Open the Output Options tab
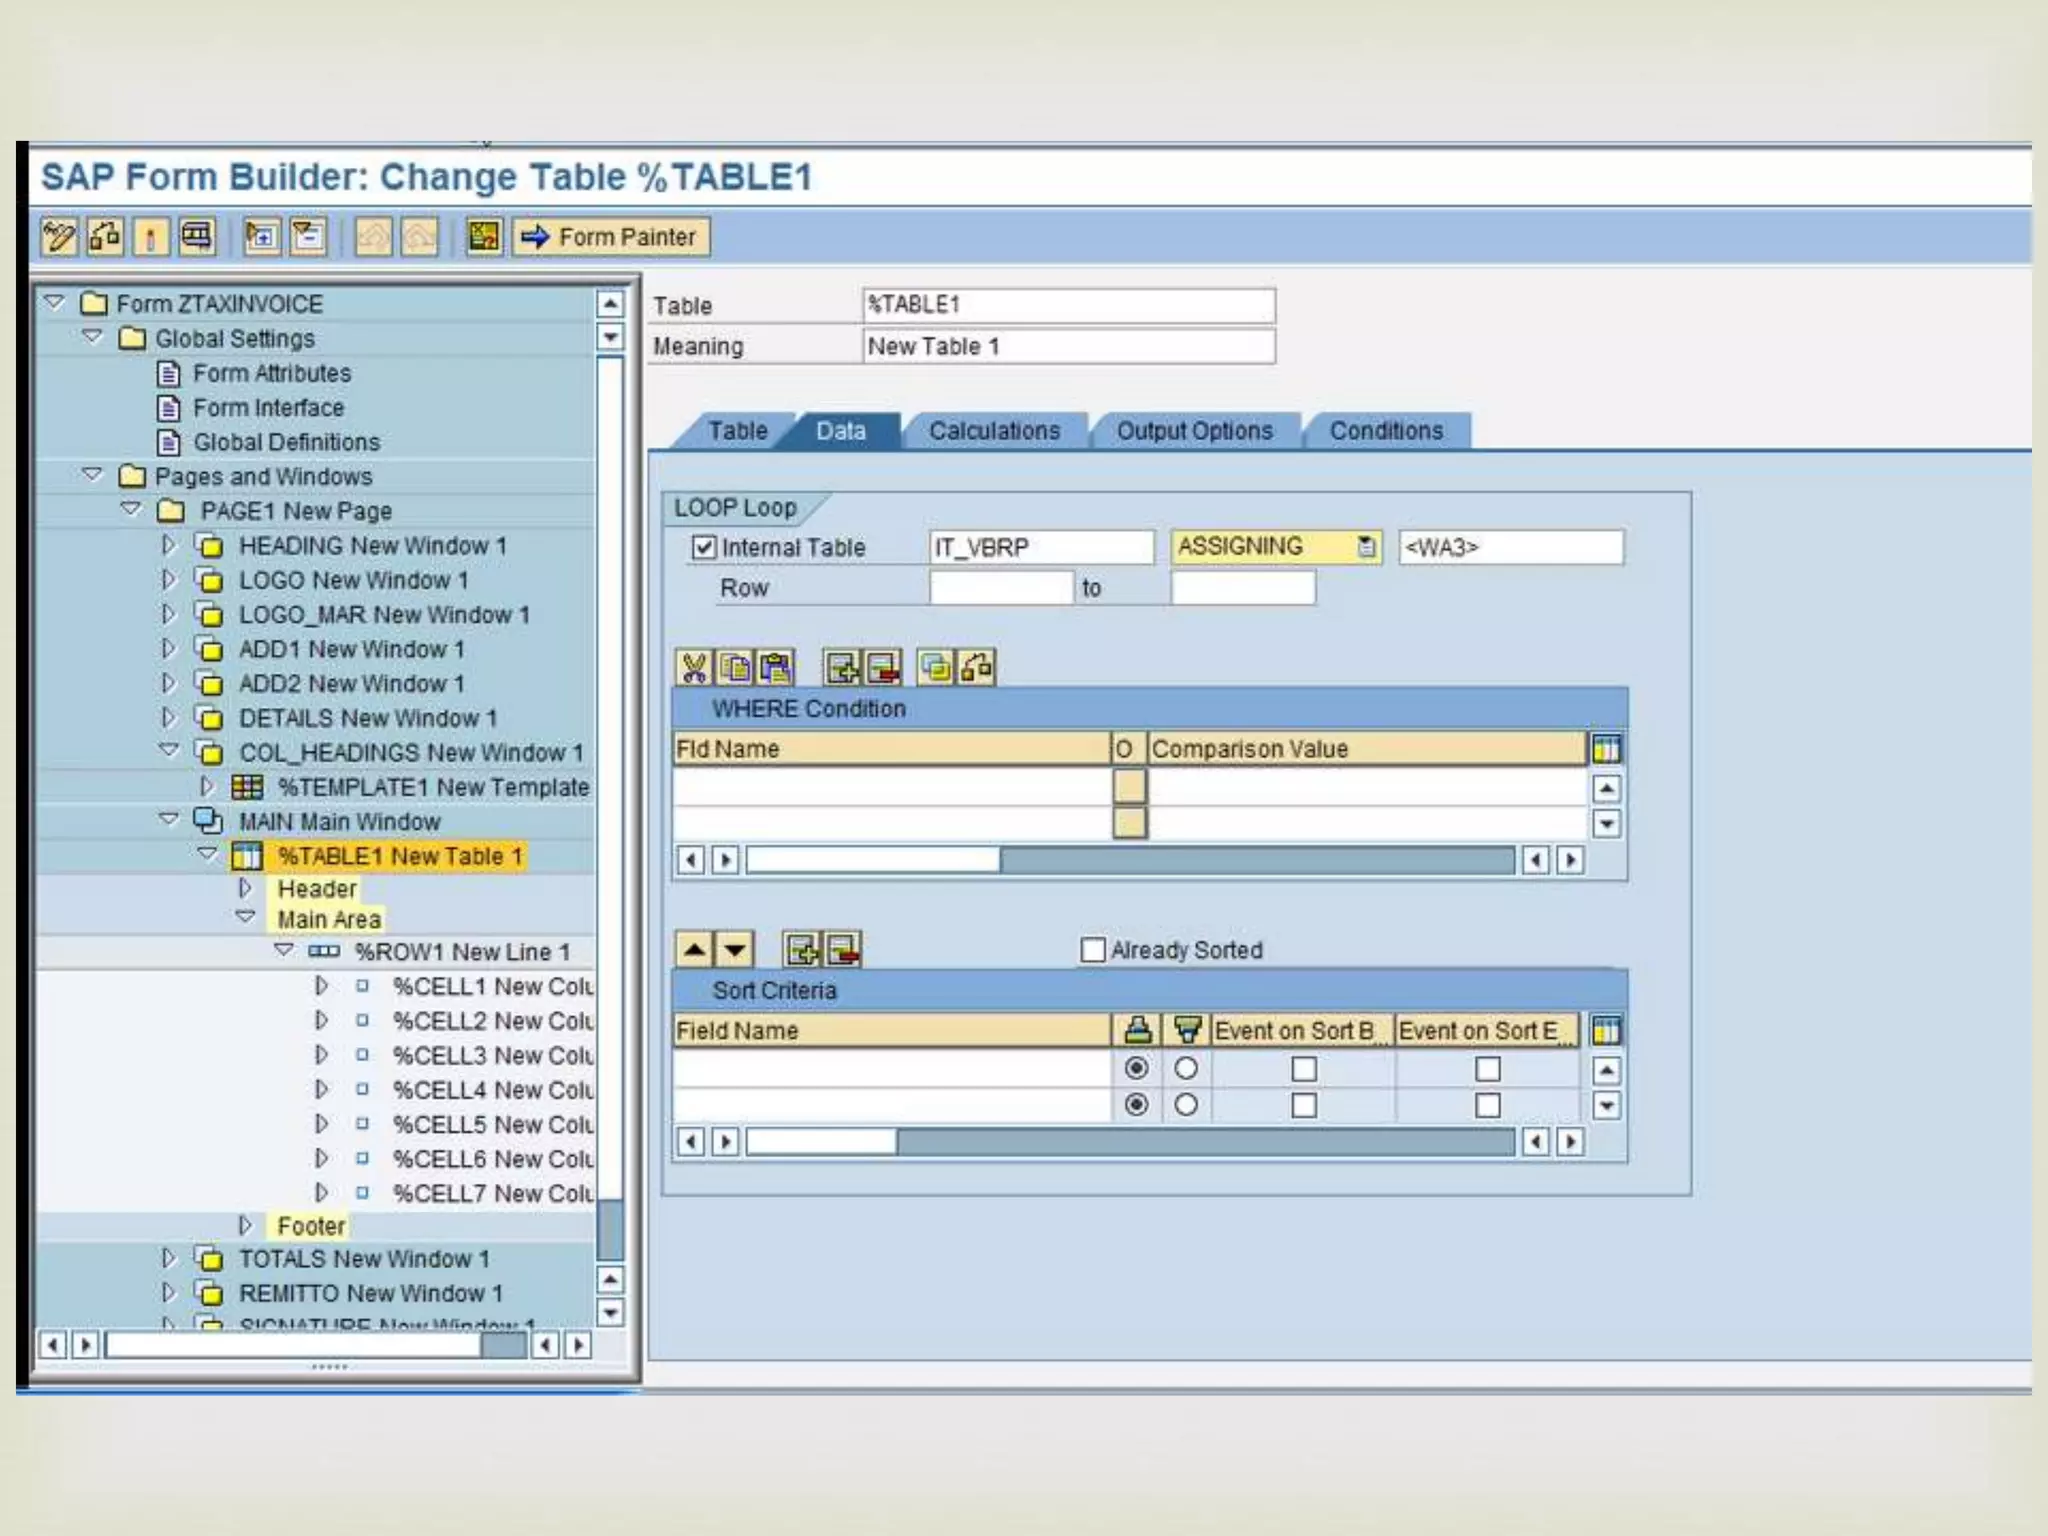 (x=1194, y=431)
